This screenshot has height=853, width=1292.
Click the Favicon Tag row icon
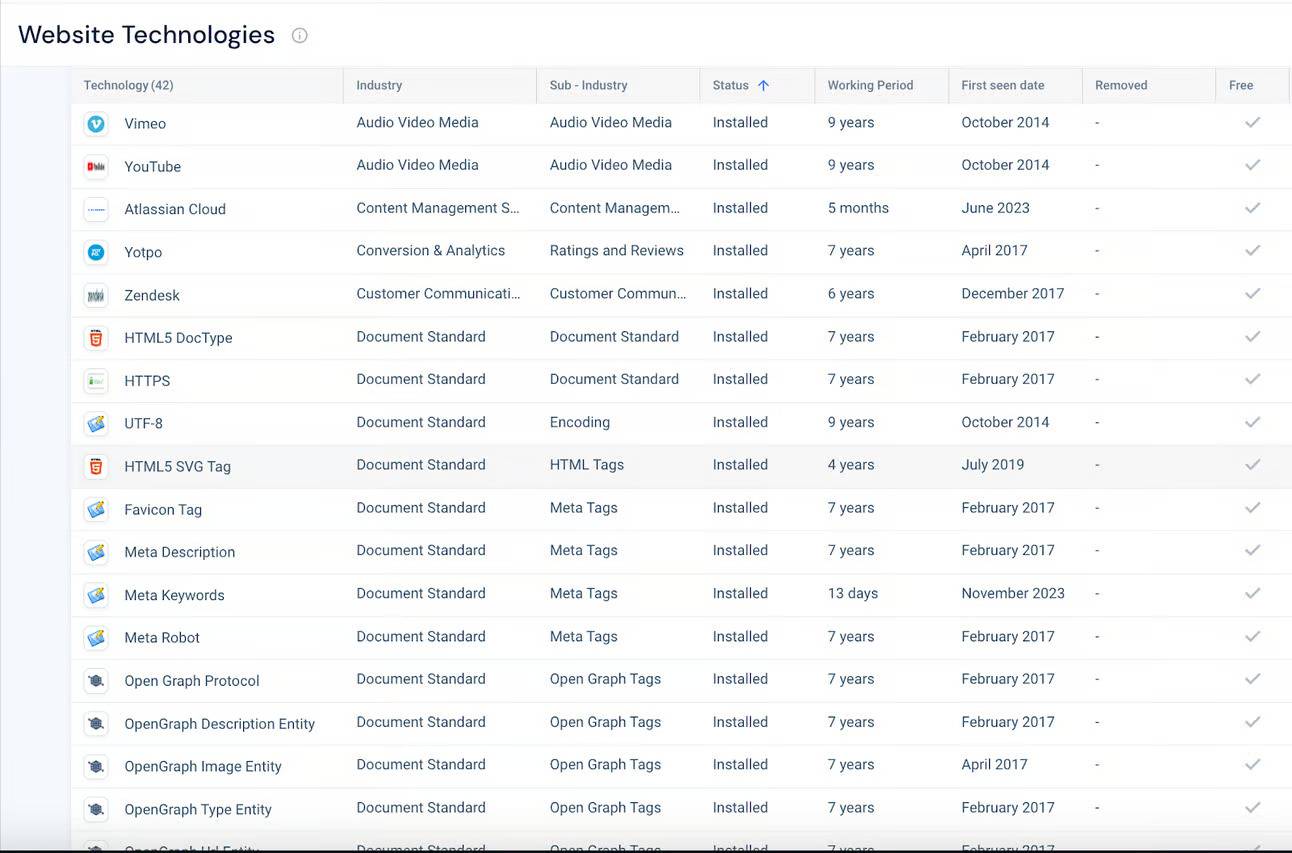pos(96,509)
